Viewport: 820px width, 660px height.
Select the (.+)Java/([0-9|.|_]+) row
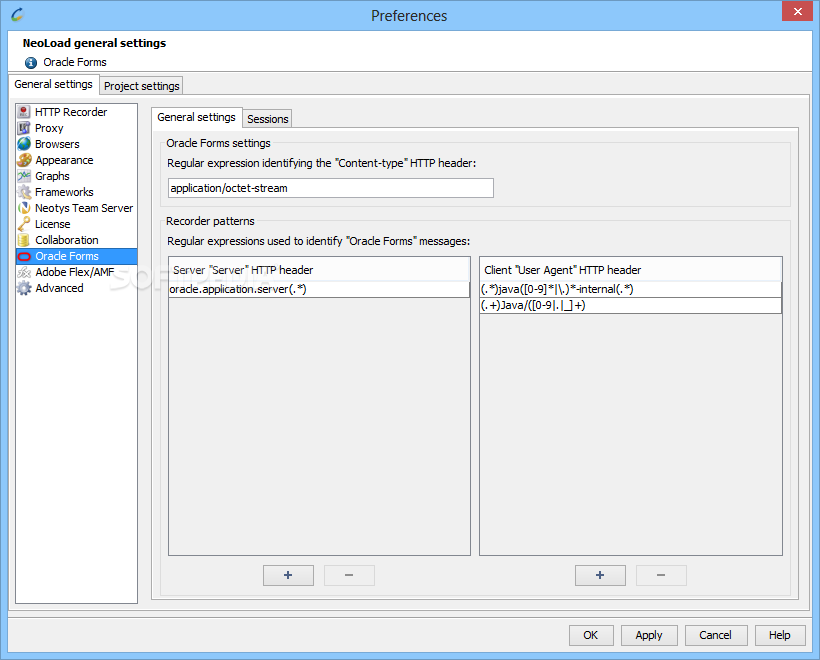631,305
